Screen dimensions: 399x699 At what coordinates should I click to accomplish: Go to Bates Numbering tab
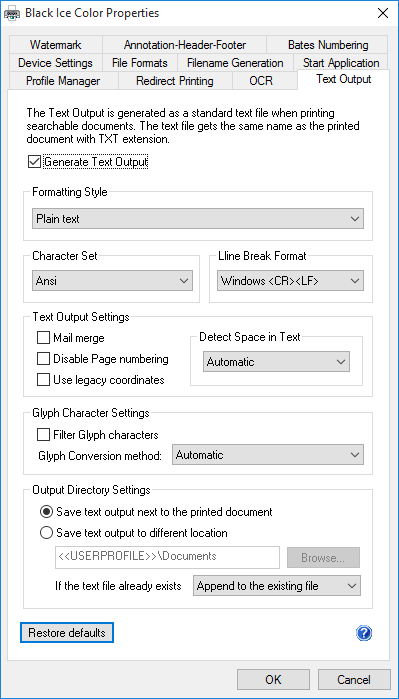tap(328, 45)
